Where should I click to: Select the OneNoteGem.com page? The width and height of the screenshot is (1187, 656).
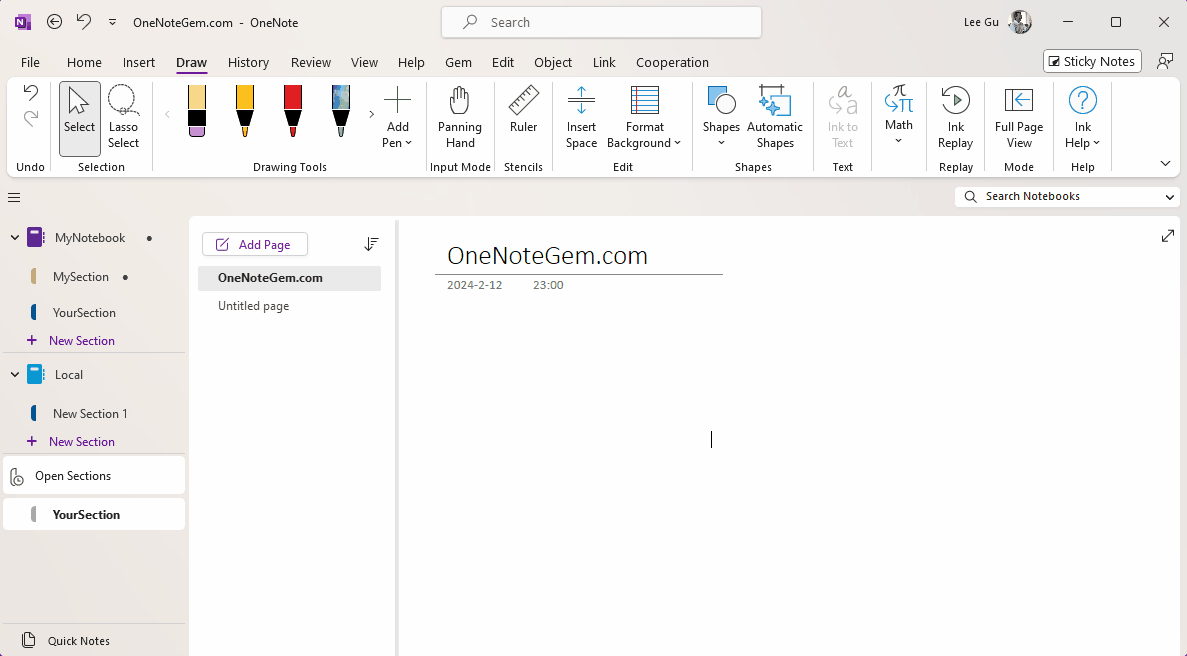(x=289, y=278)
